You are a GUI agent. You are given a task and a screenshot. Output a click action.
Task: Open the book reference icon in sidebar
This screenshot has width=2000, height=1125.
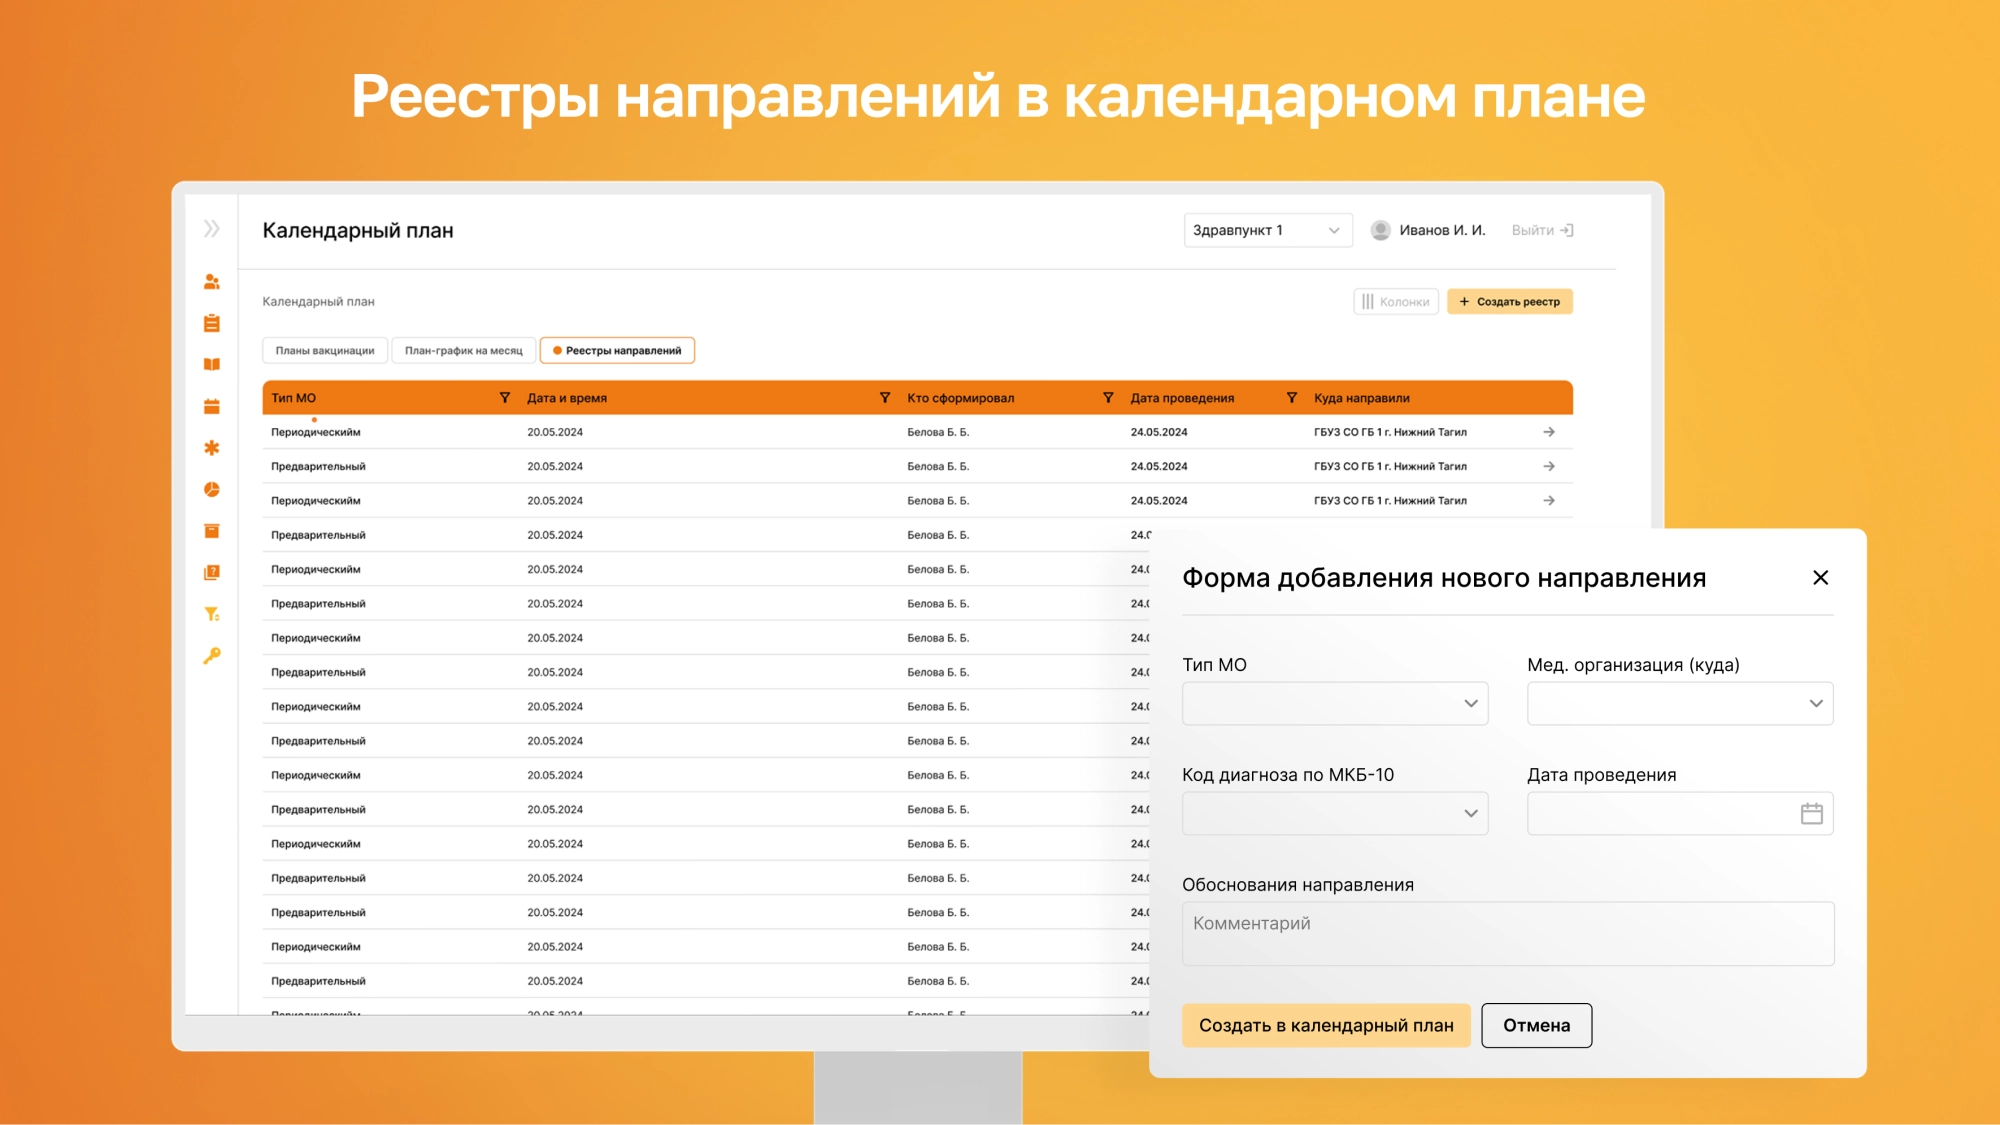[x=211, y=364]
